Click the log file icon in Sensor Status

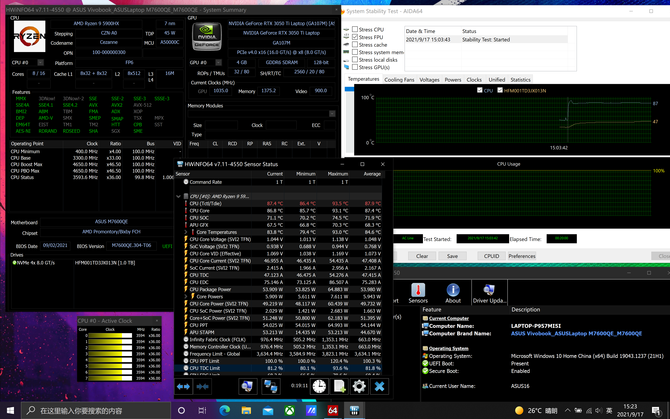(339, 387)
